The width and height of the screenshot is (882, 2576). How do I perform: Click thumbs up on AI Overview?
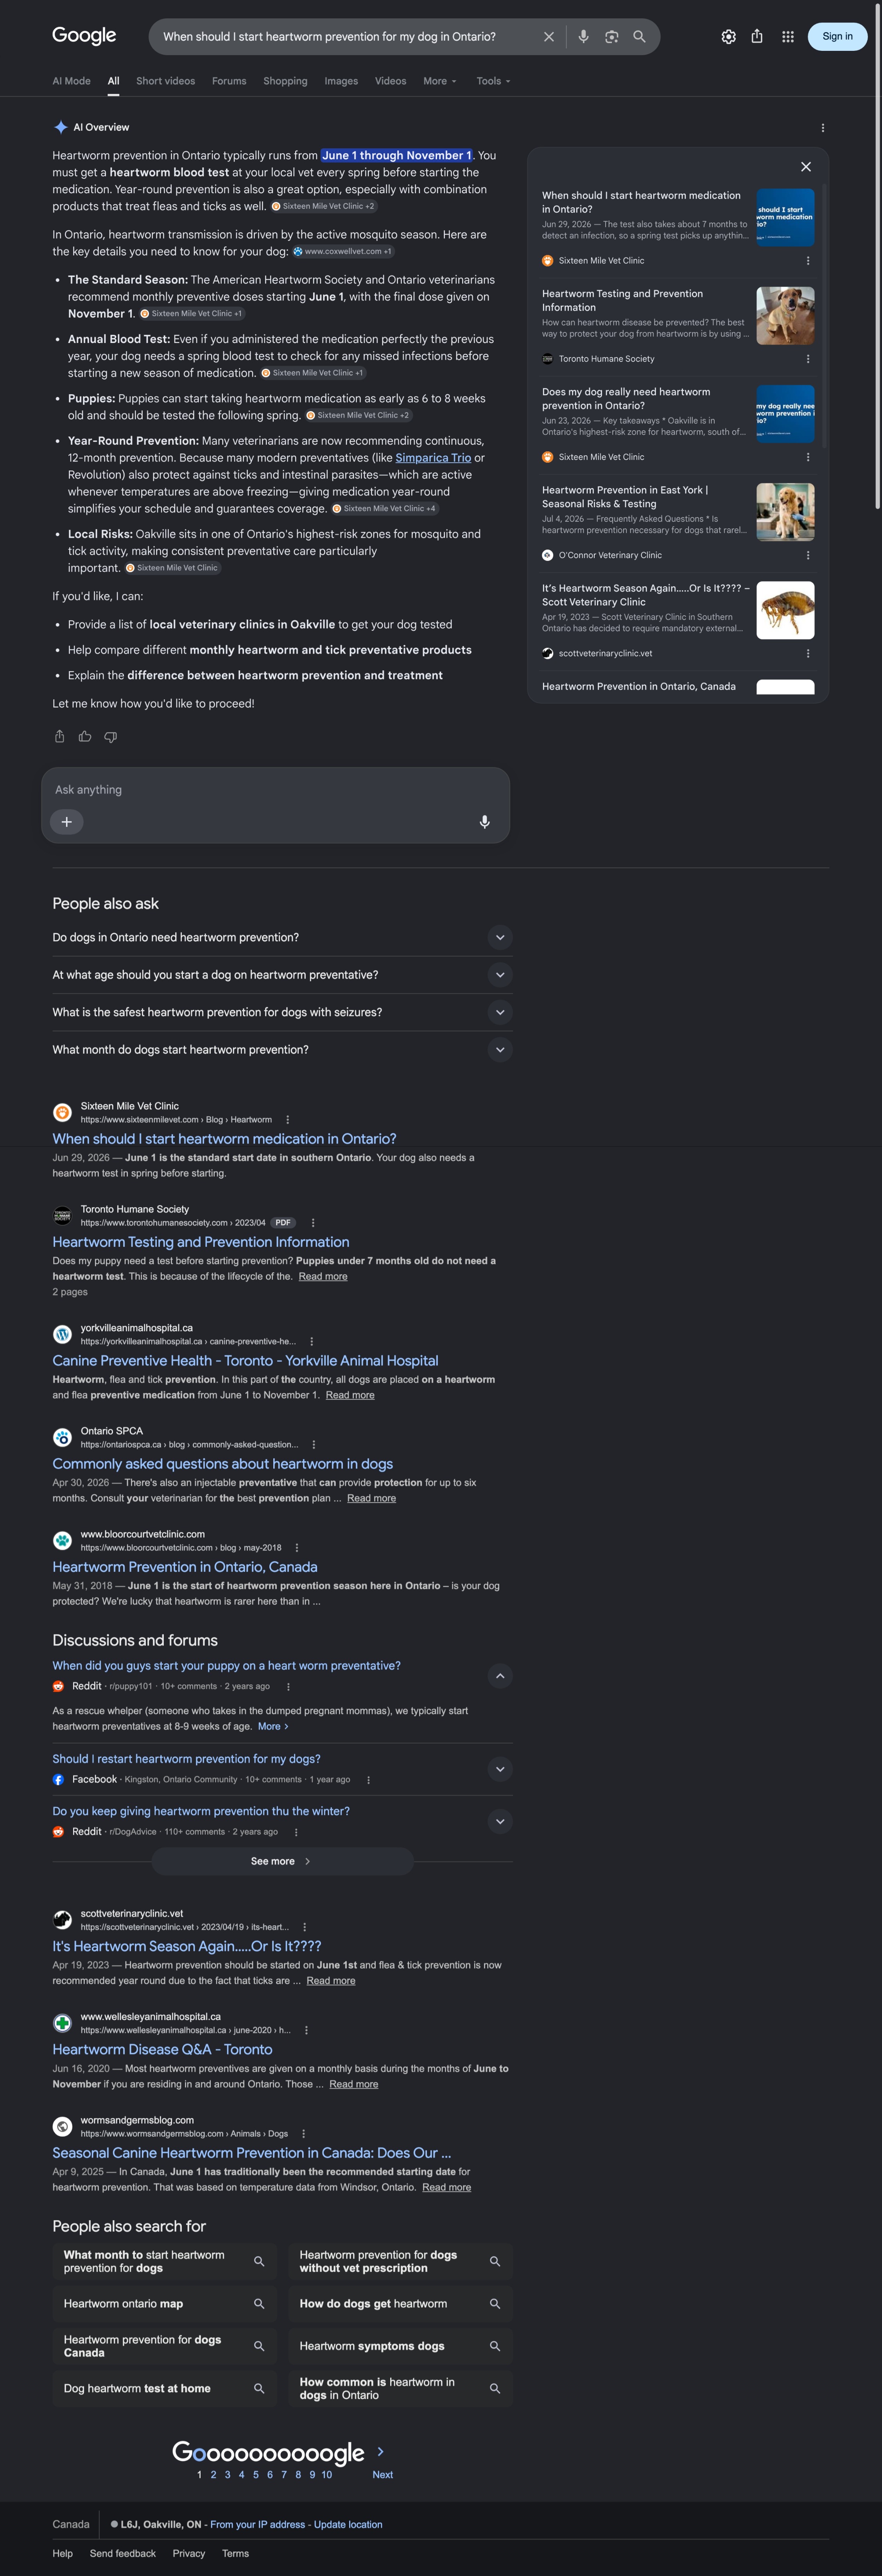click(85, 737)
